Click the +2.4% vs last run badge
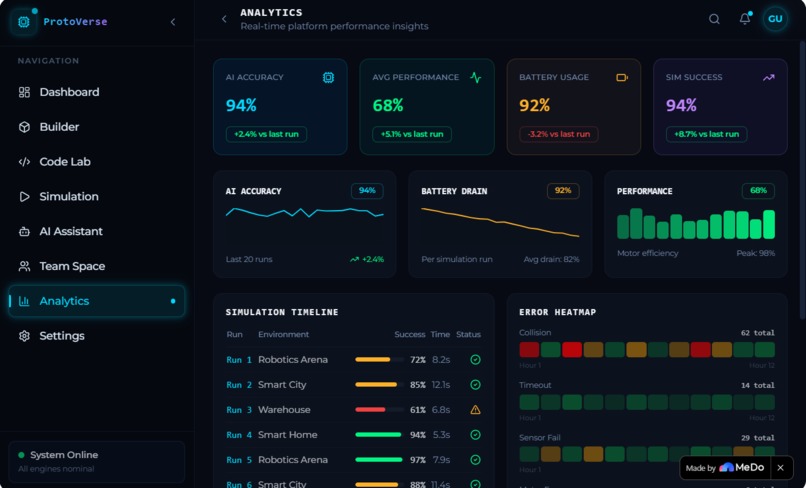806x488 pixels. [266, 134]
